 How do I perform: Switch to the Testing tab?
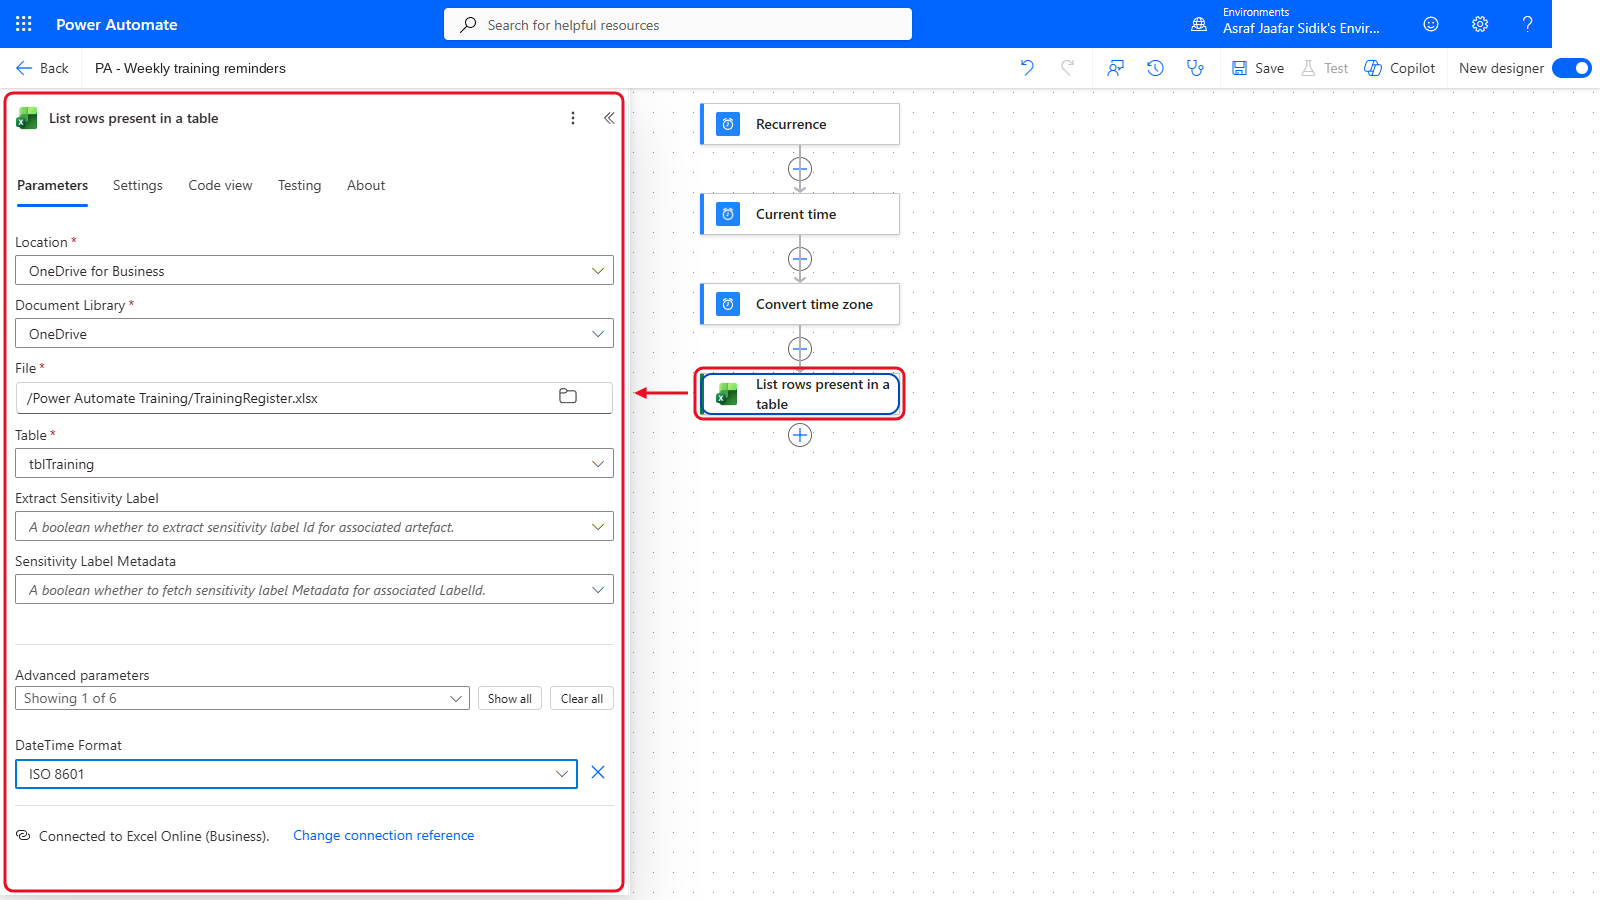tap(300, 185)
